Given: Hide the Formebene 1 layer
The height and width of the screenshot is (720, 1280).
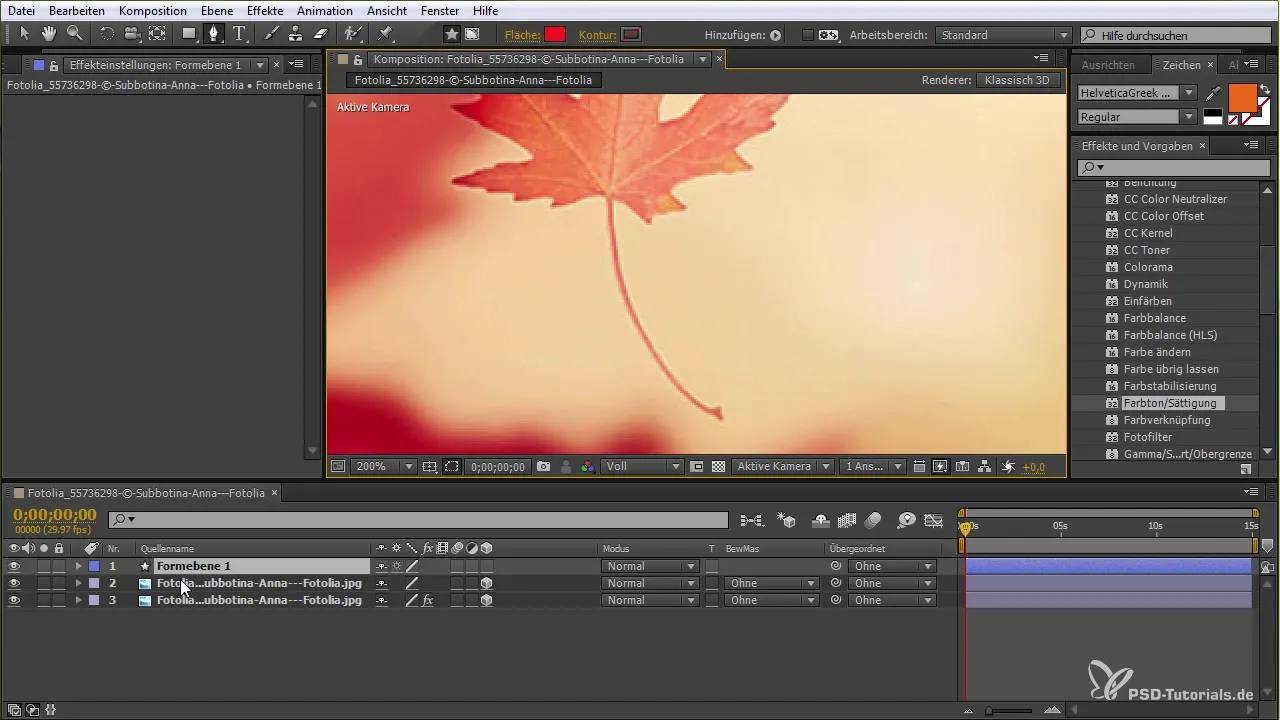Looking at the screenshot, I should (14, 566).
